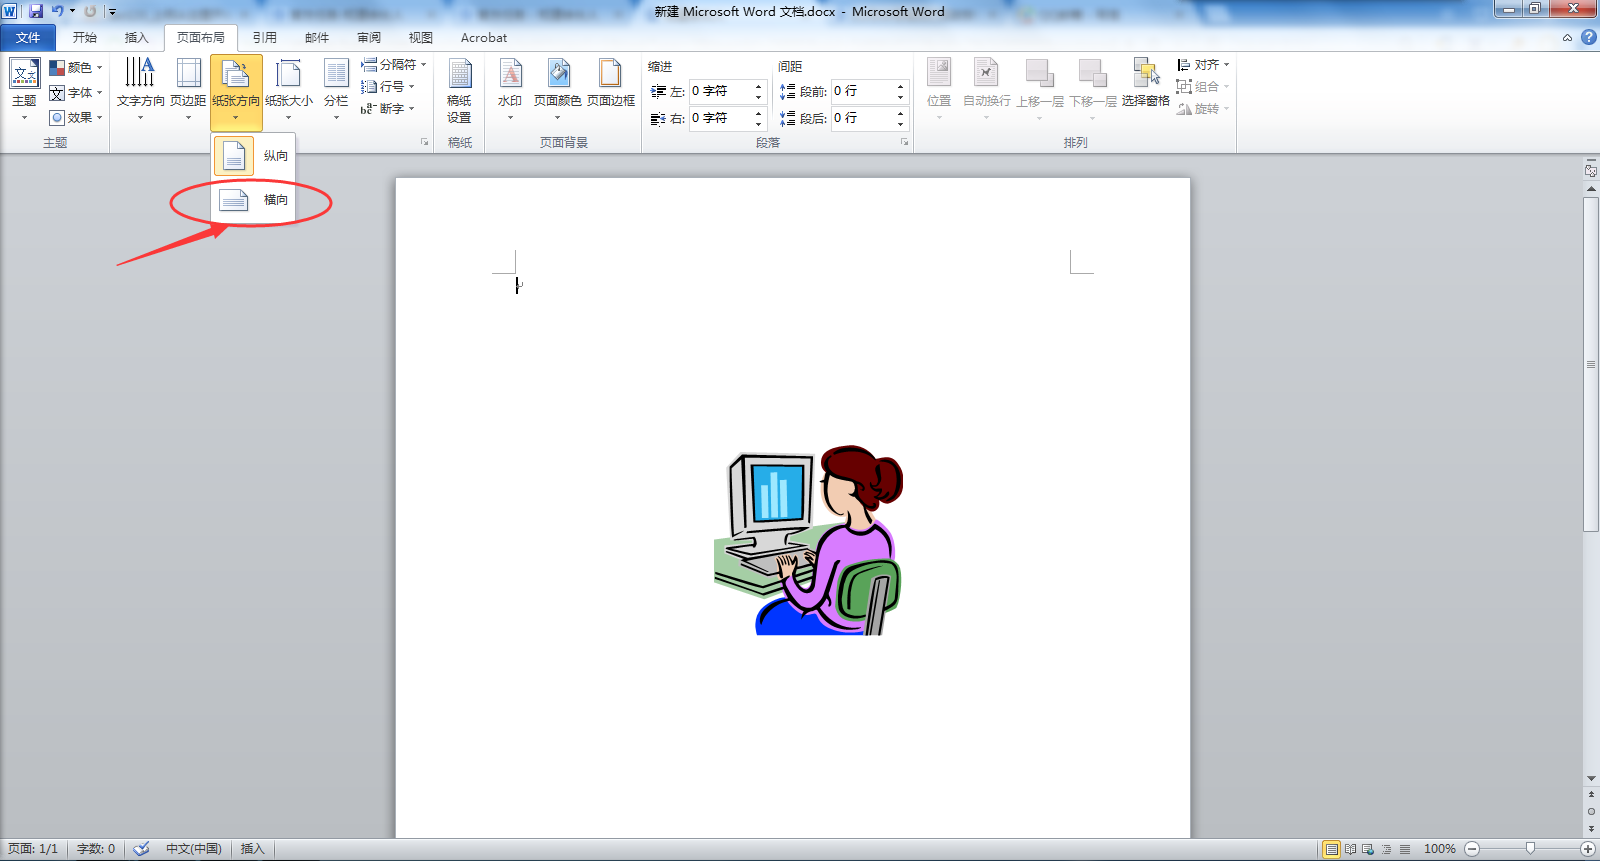Click the spacing before (段前) input field
1600x861 pixels.
pyautogui.click(x=863, y=91)
